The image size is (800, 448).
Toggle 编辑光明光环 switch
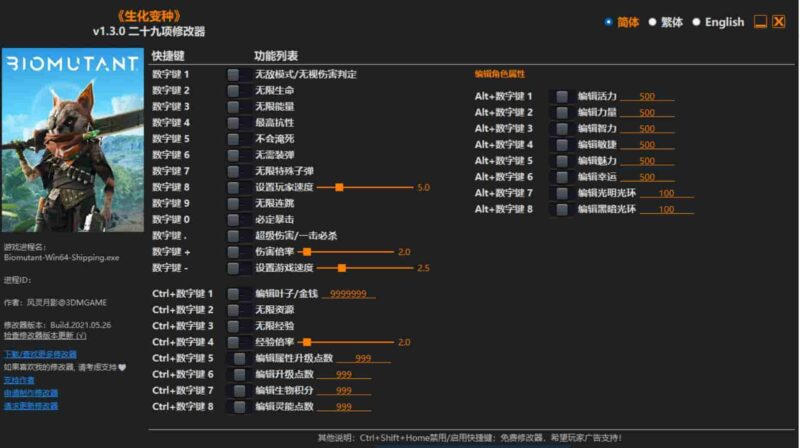(562, 193)
